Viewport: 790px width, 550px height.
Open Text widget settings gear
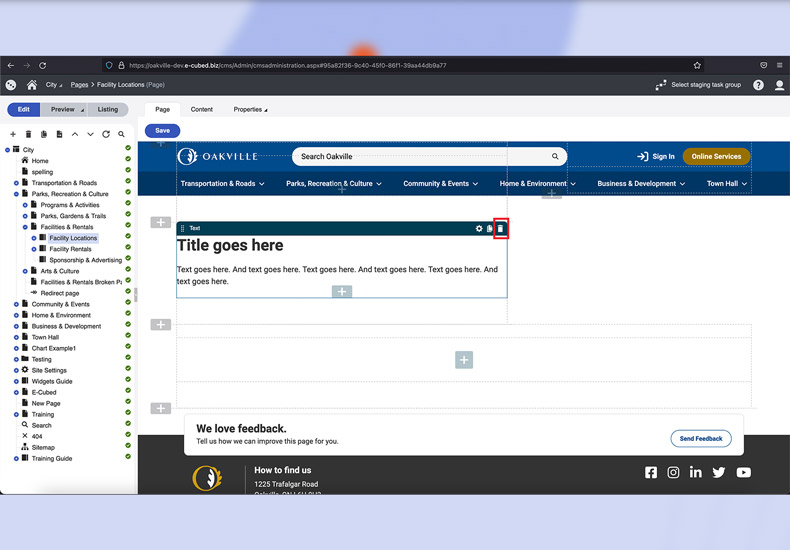pos(479,229)
